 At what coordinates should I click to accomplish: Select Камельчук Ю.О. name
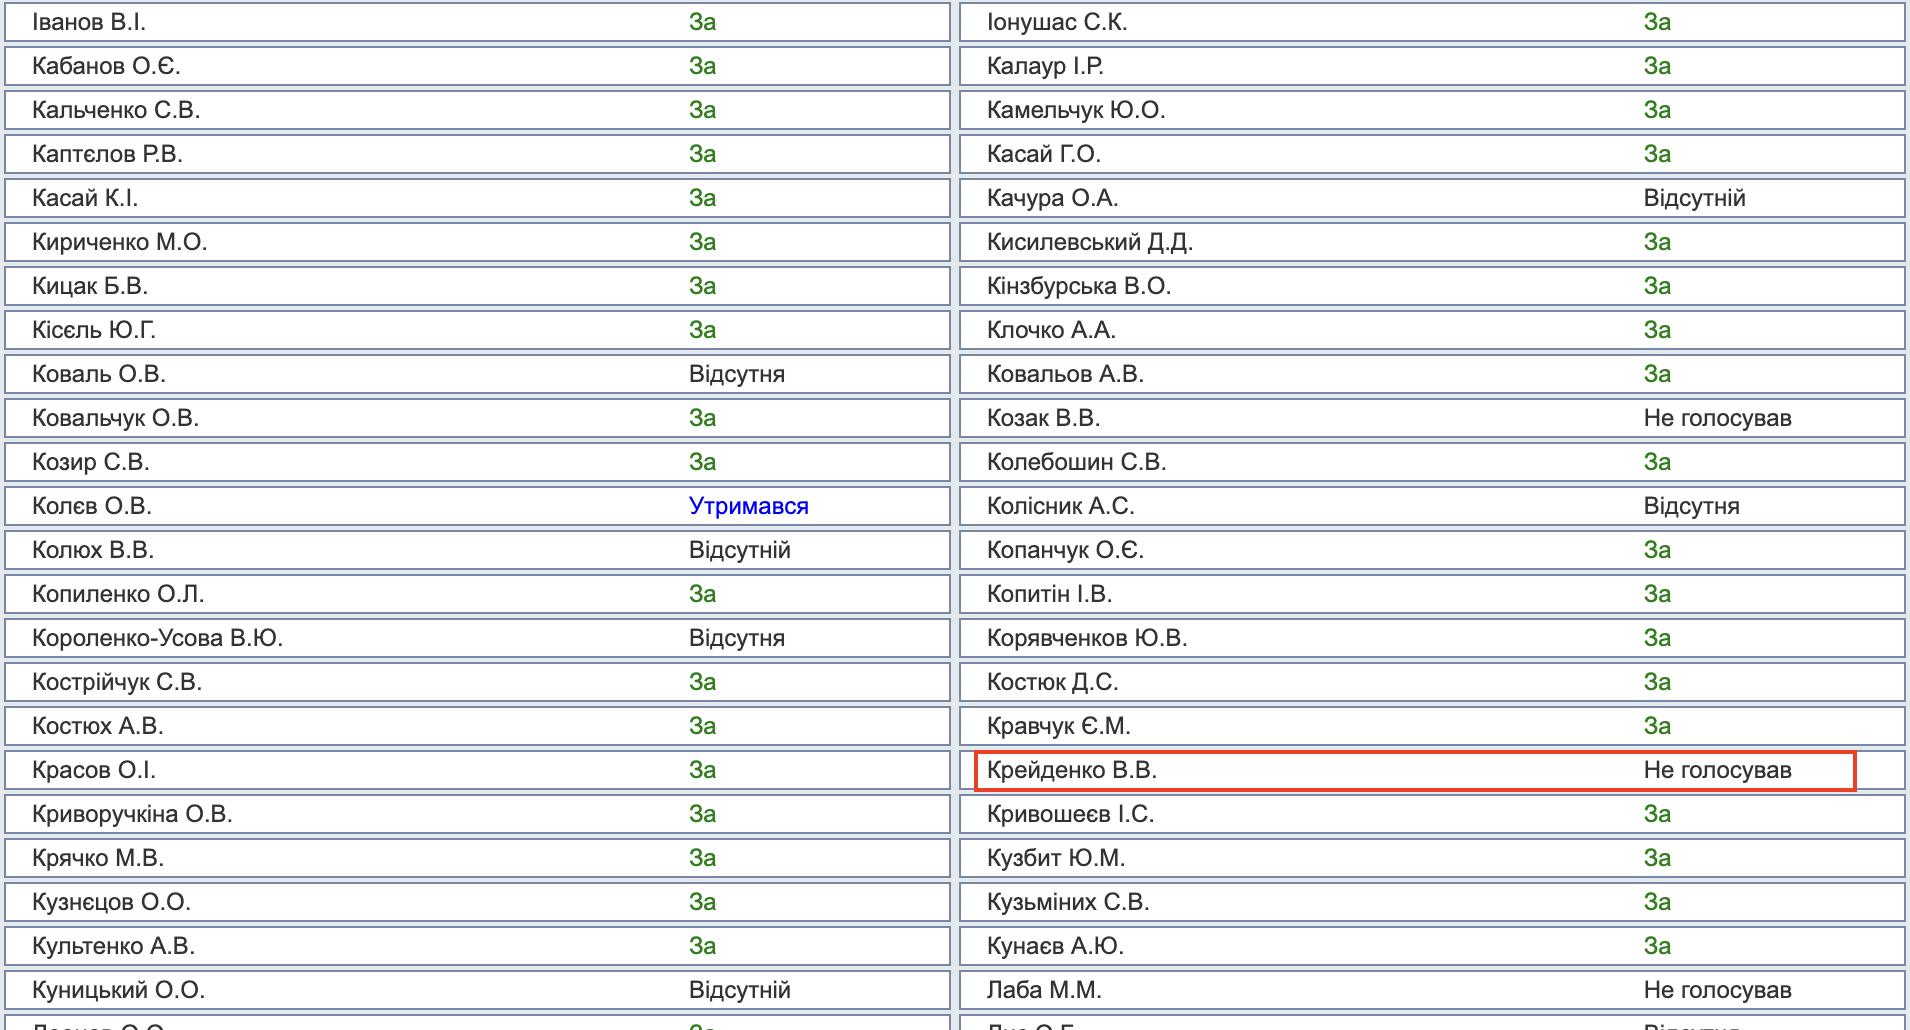tap(1076, 110)
